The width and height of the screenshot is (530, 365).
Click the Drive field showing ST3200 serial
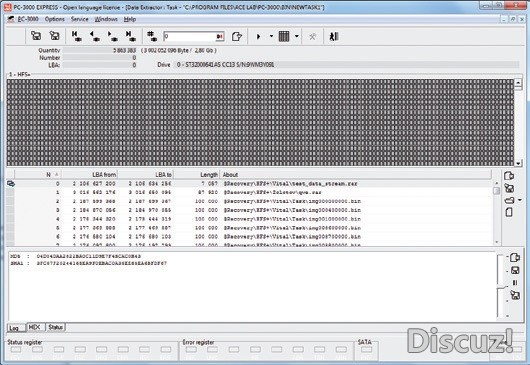347,64
